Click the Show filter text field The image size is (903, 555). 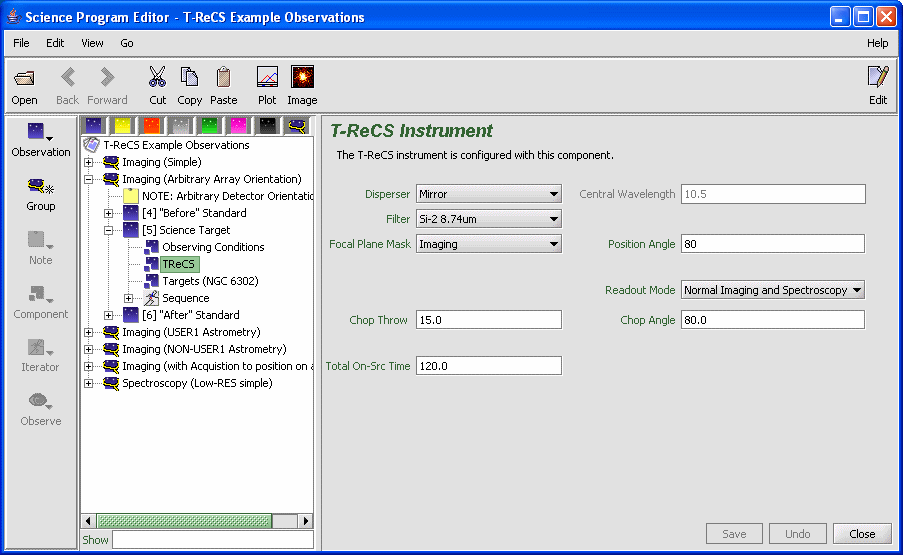pos(213,540)
